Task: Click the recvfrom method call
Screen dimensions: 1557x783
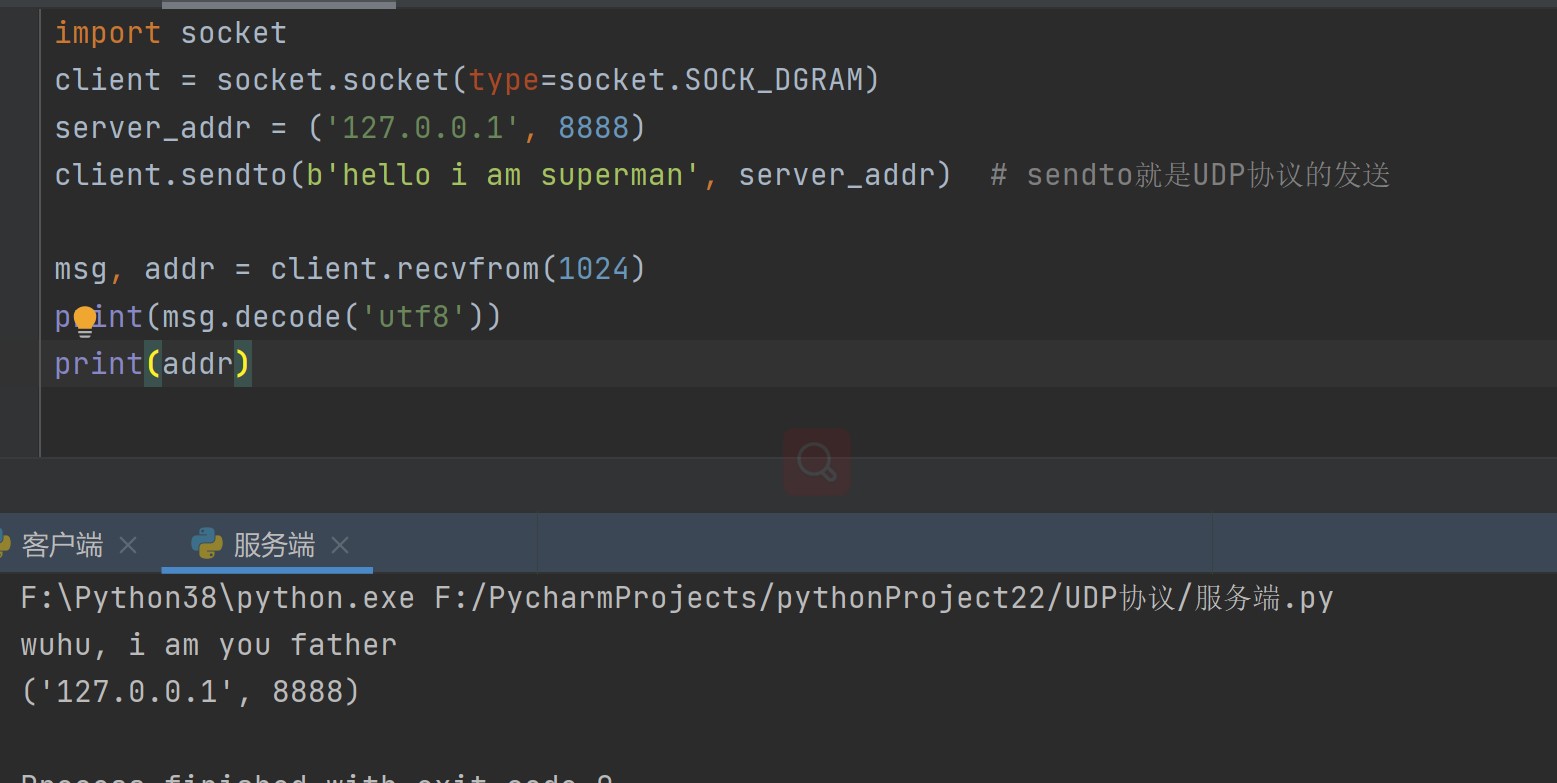Action: tap(468, 269)
